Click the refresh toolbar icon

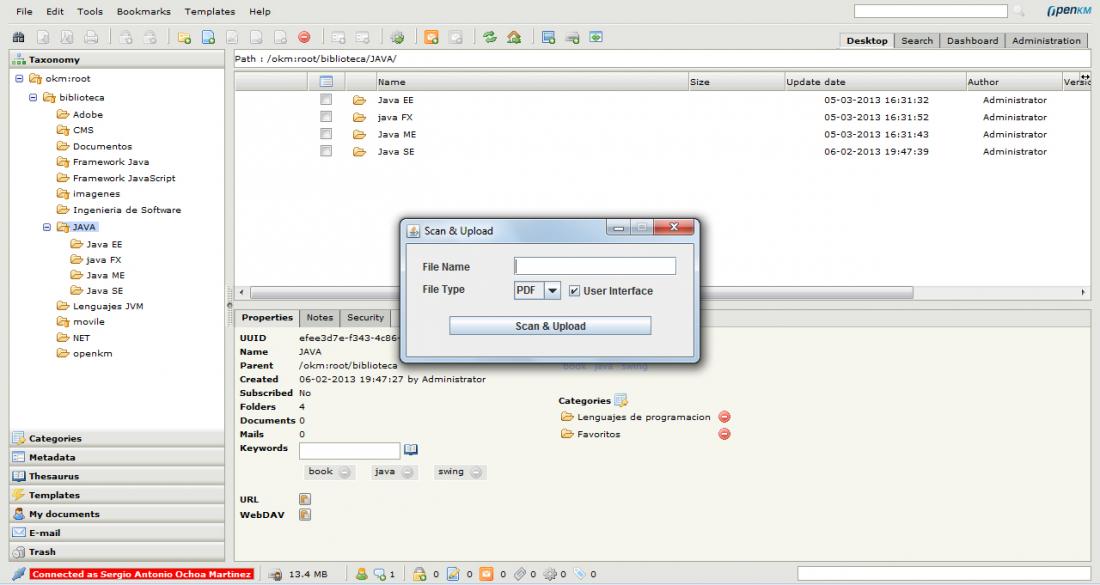[490, 38]
